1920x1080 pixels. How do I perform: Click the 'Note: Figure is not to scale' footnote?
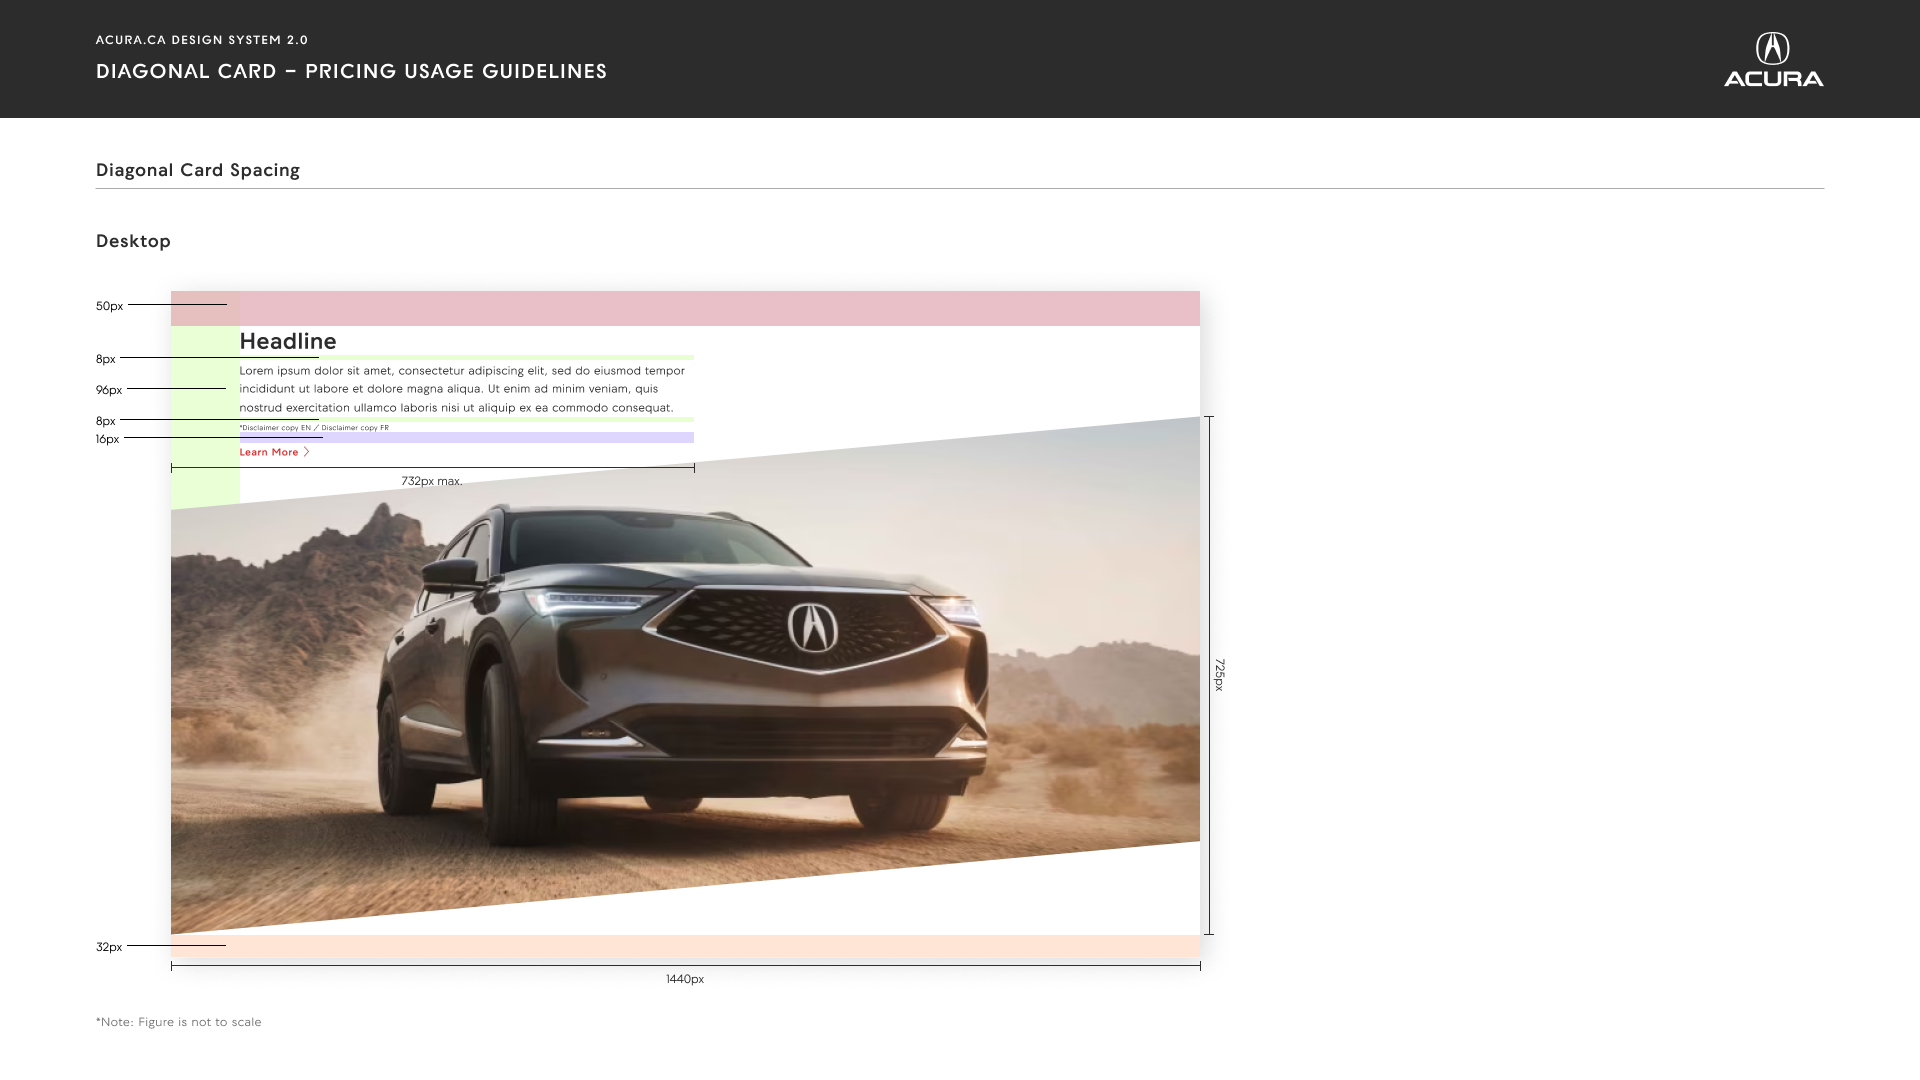tap(179, 1022)
